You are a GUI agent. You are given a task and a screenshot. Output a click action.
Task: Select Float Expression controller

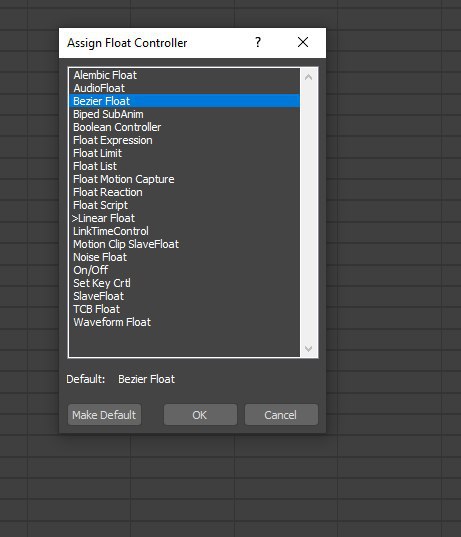tap(184, 140)
